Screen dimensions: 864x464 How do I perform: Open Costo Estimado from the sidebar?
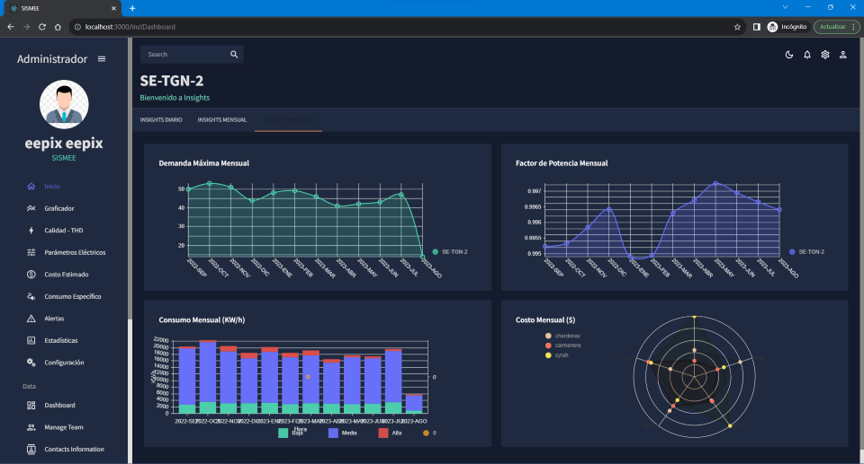[66, 274]
